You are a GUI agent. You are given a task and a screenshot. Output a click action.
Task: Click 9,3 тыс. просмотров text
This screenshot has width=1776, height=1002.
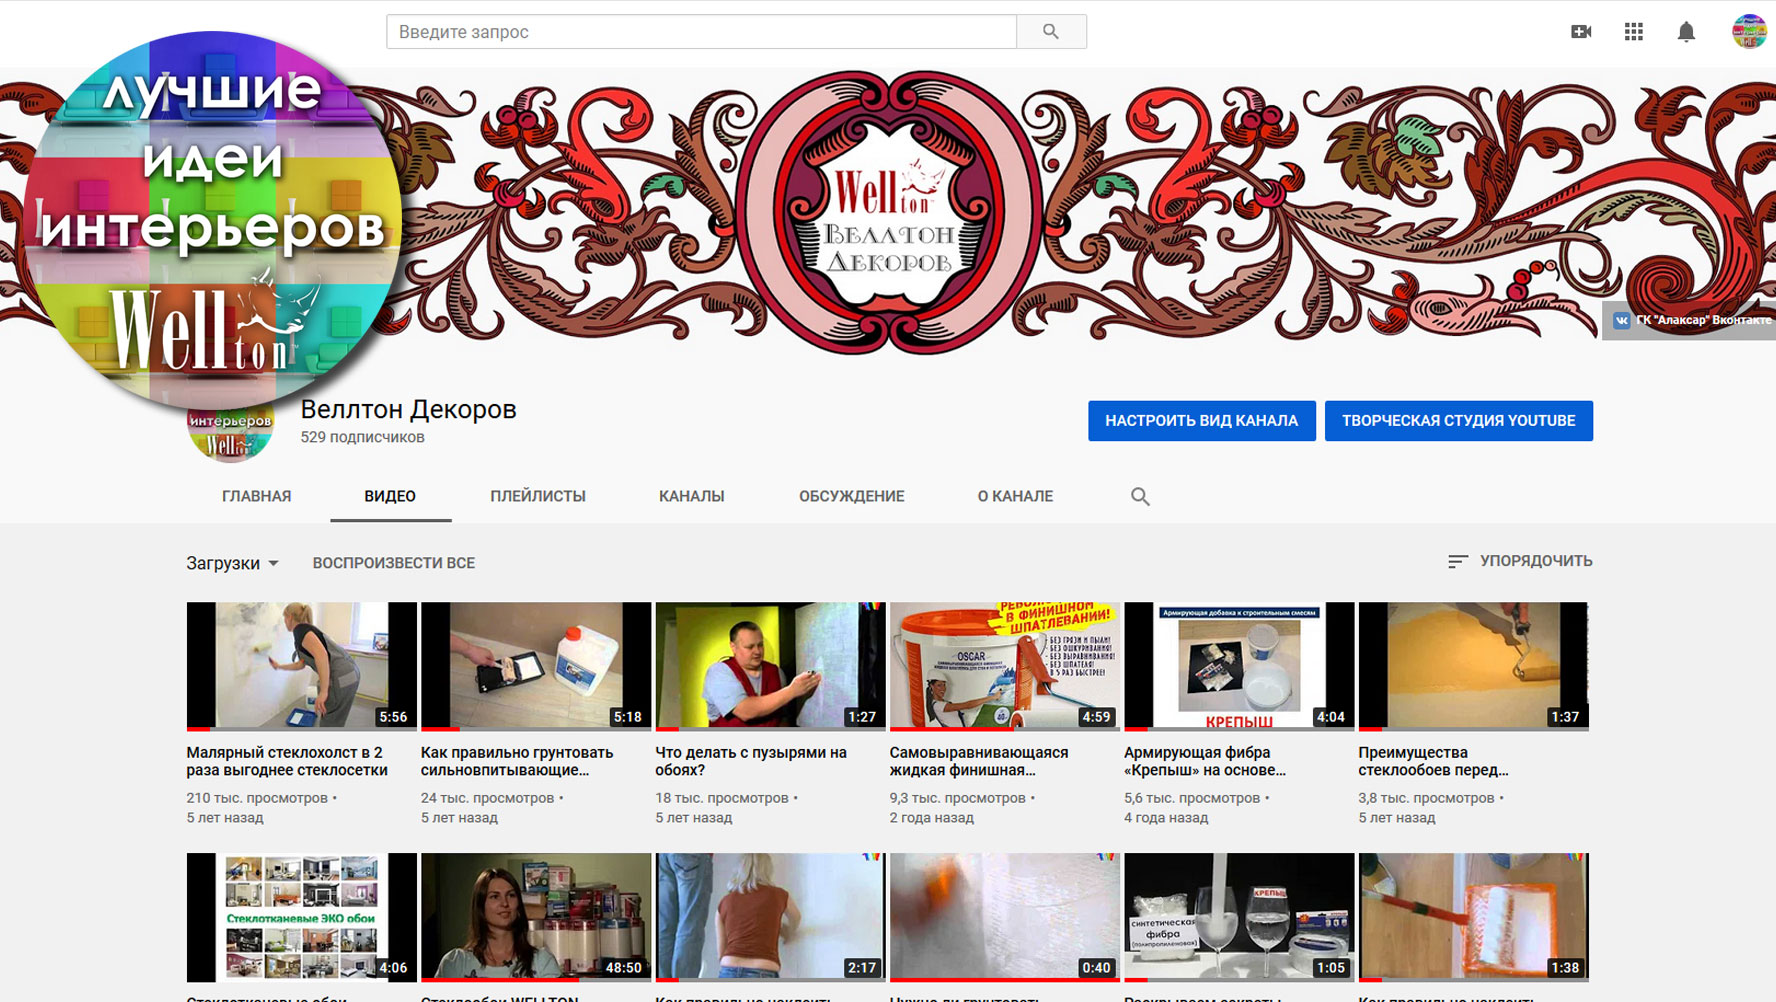[x=957, y=798]
